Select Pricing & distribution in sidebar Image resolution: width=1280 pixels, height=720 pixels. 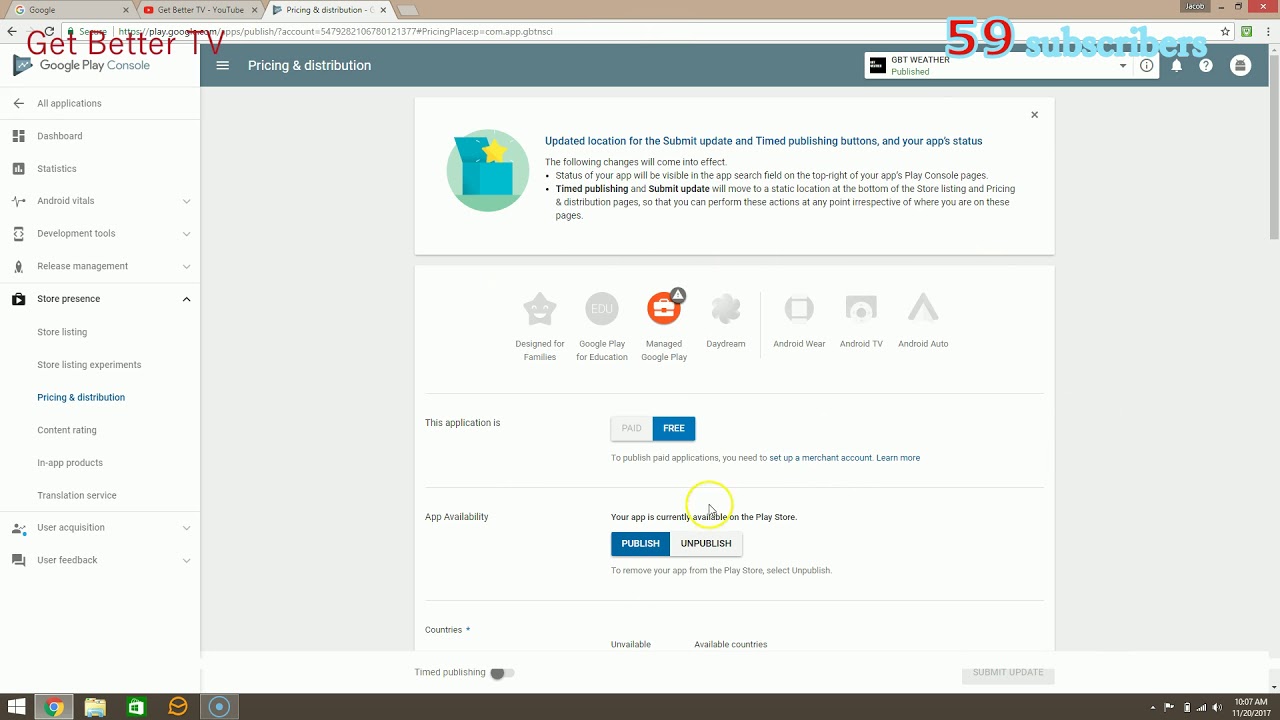(x=81, y=398)
